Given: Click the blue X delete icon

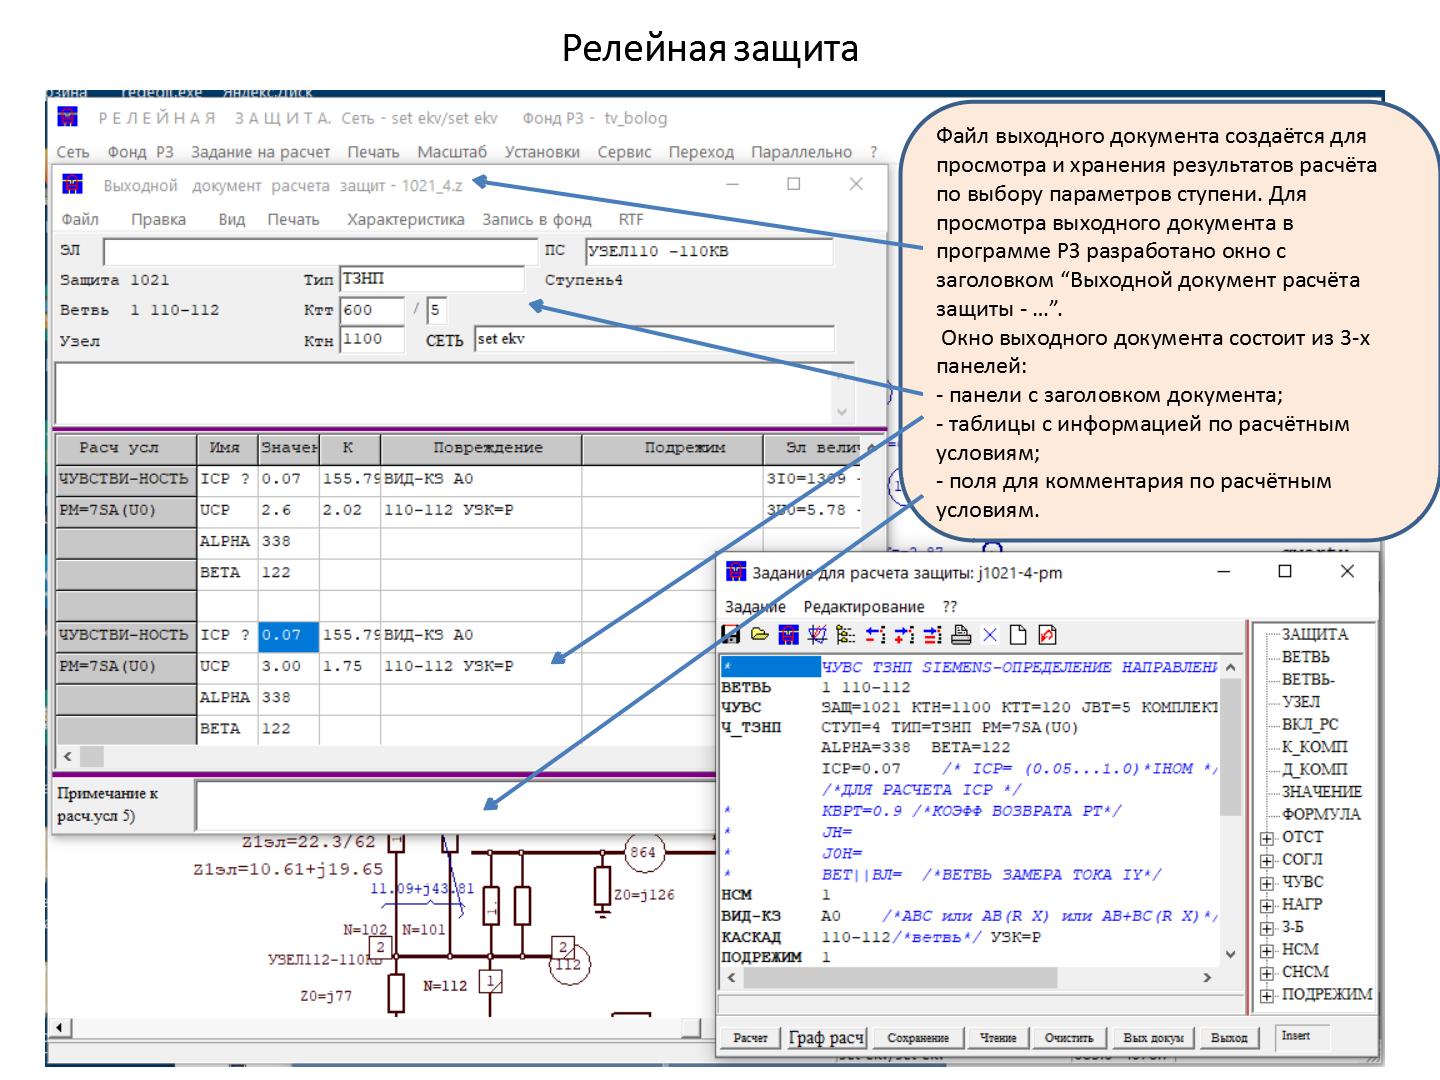Looking at the screenshot, I should 990,635.
